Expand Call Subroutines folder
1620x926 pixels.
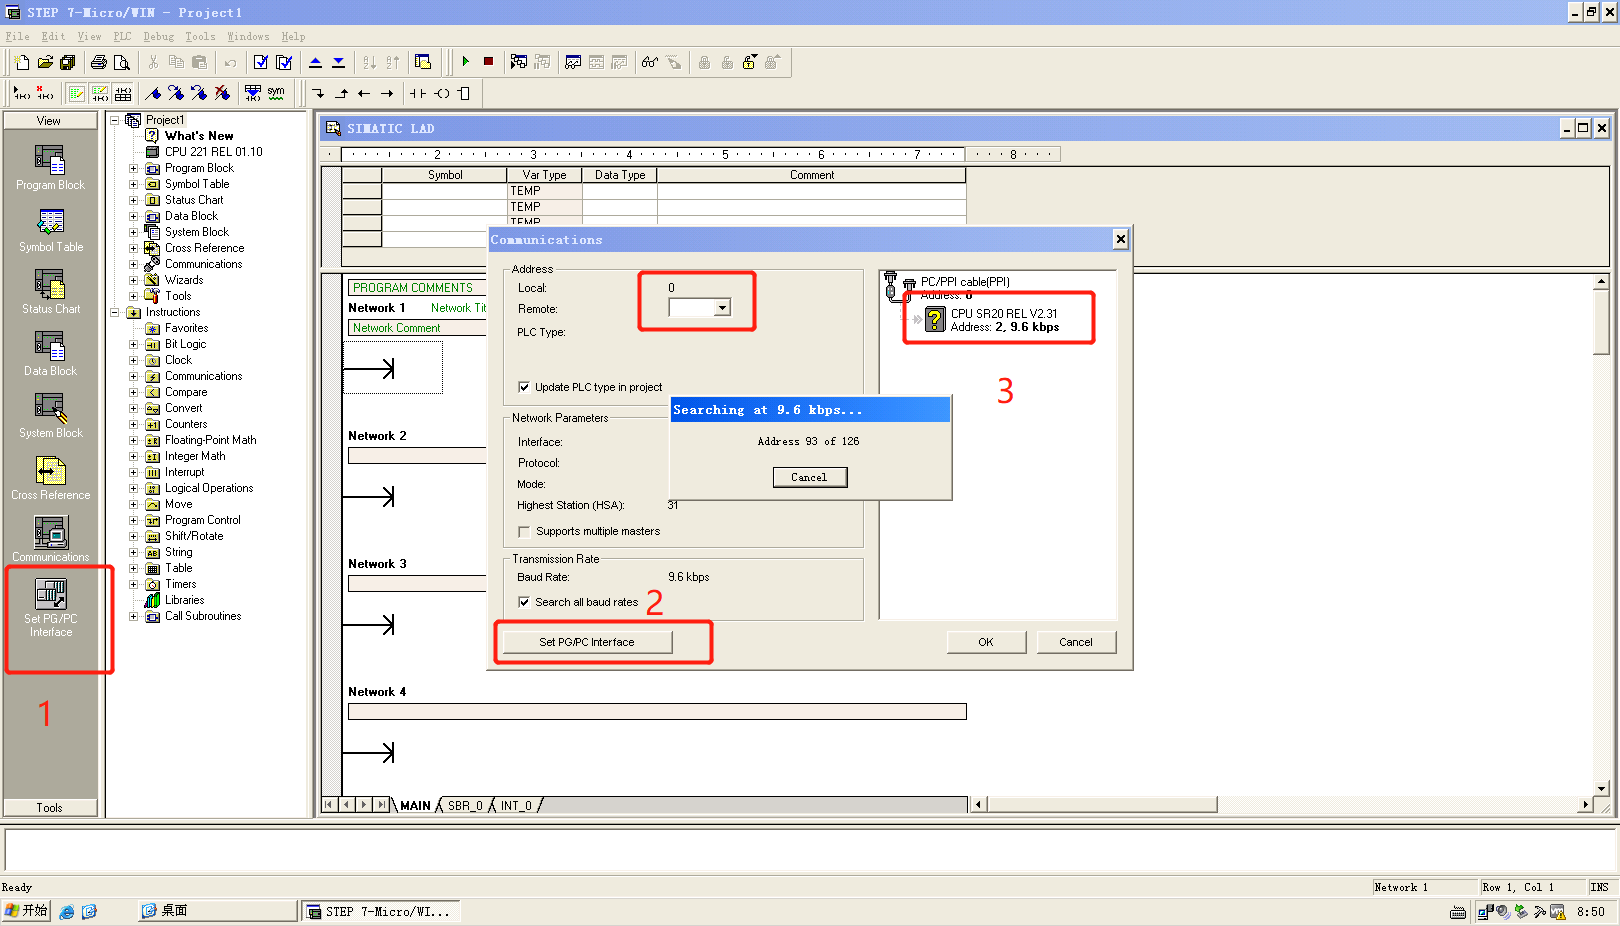coord(133,616)
